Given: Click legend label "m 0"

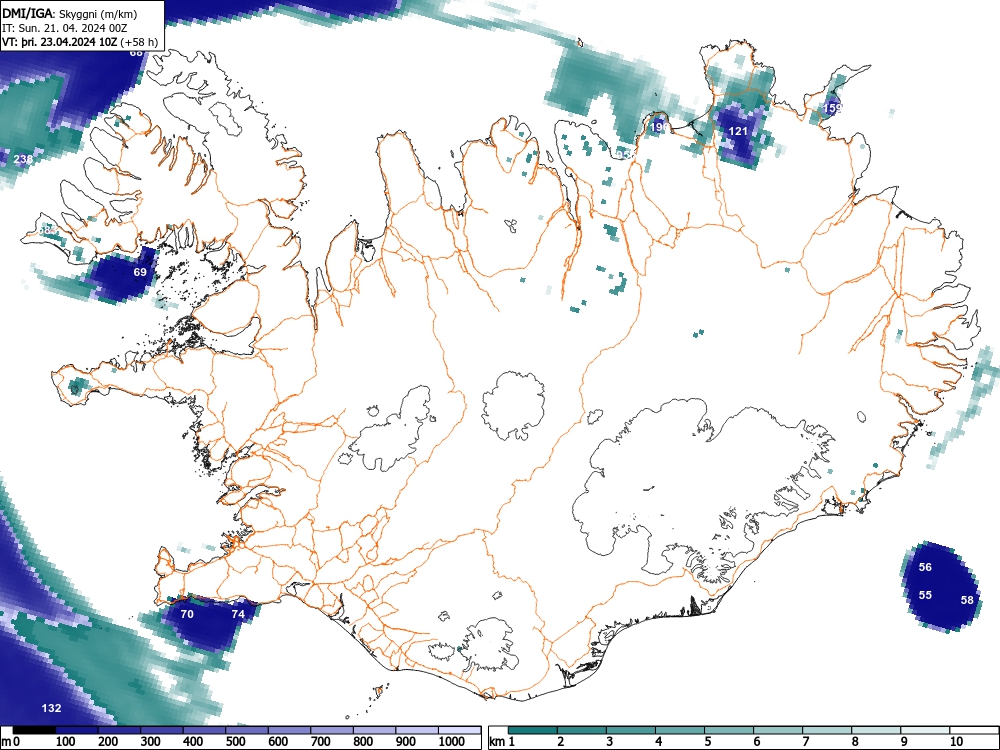Looking at the screenshot, I should (x=10, y=742).
